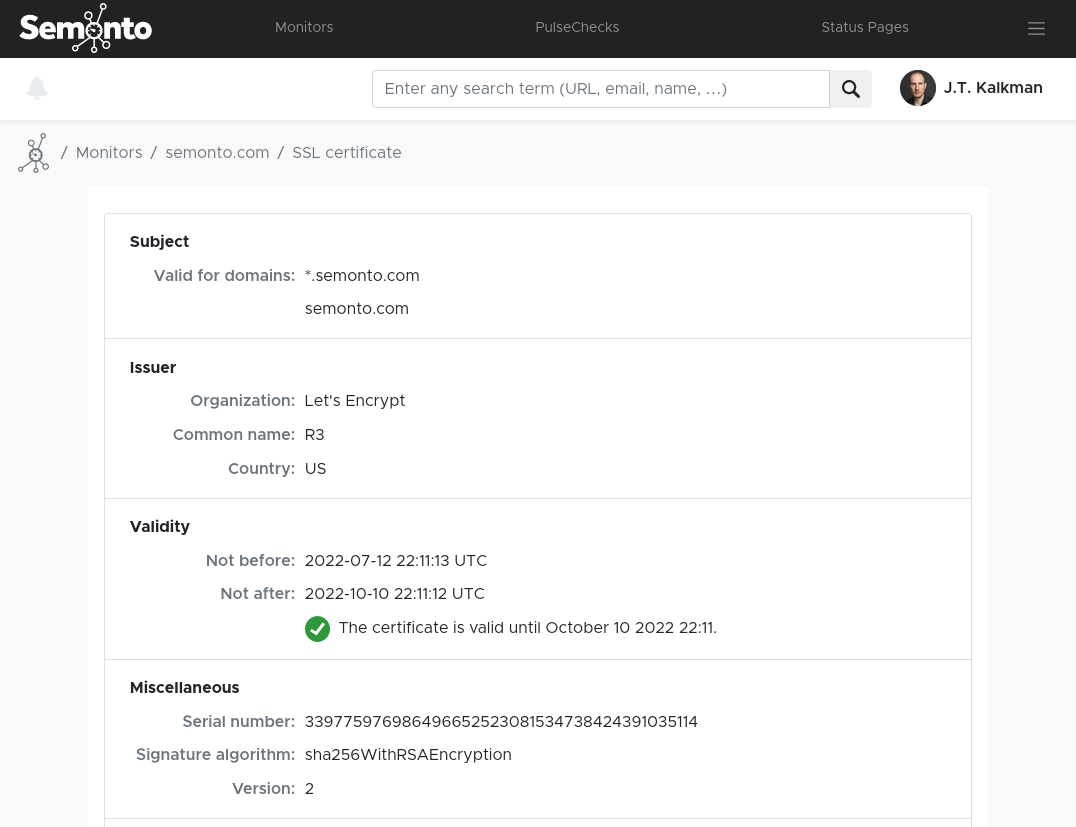Click the notifications bell icon
The image size is (1076, 827).
pyautogui.click(x=37, y=88)
